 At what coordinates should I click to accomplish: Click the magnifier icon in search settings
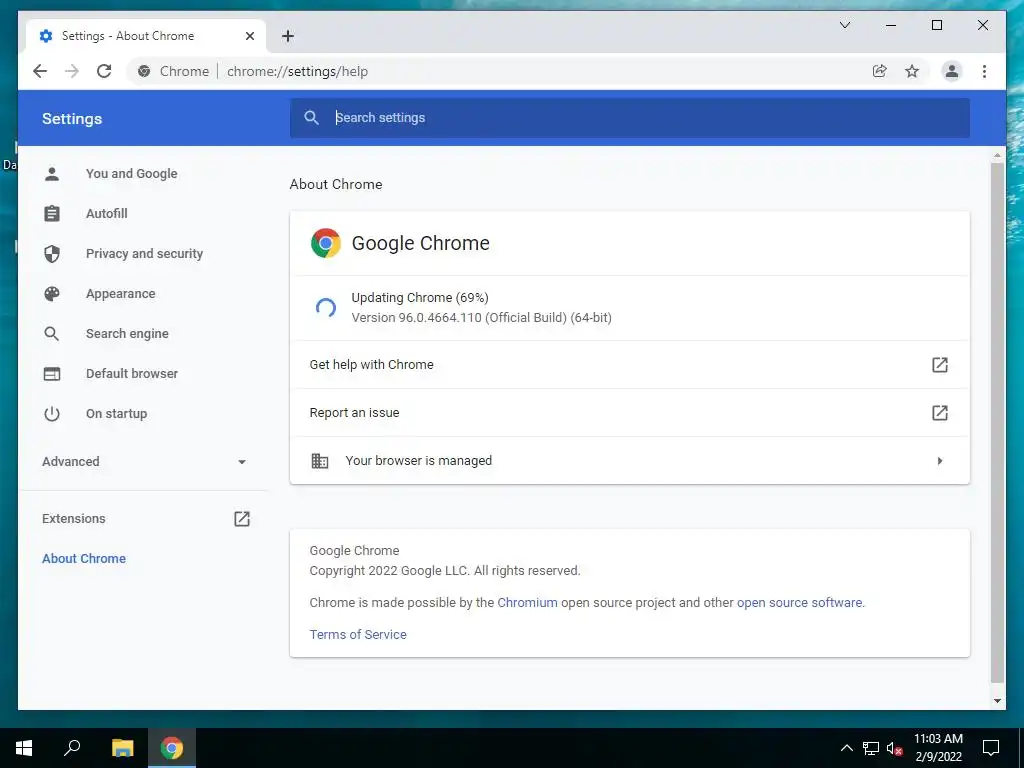312,118
